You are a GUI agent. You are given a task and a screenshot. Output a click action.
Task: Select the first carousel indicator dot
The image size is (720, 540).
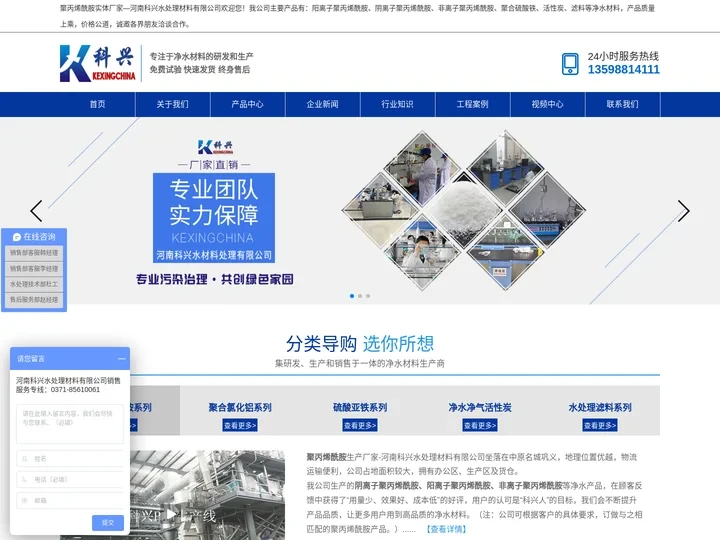click(352, 296)
